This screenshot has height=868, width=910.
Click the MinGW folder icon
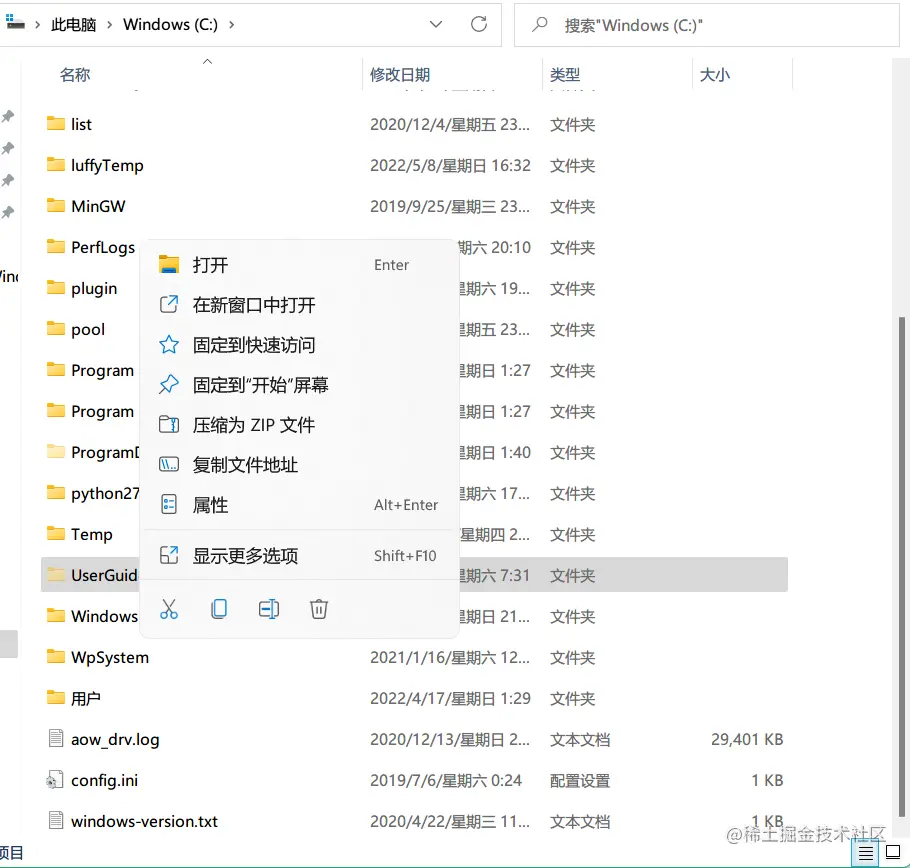click(56, 205)
